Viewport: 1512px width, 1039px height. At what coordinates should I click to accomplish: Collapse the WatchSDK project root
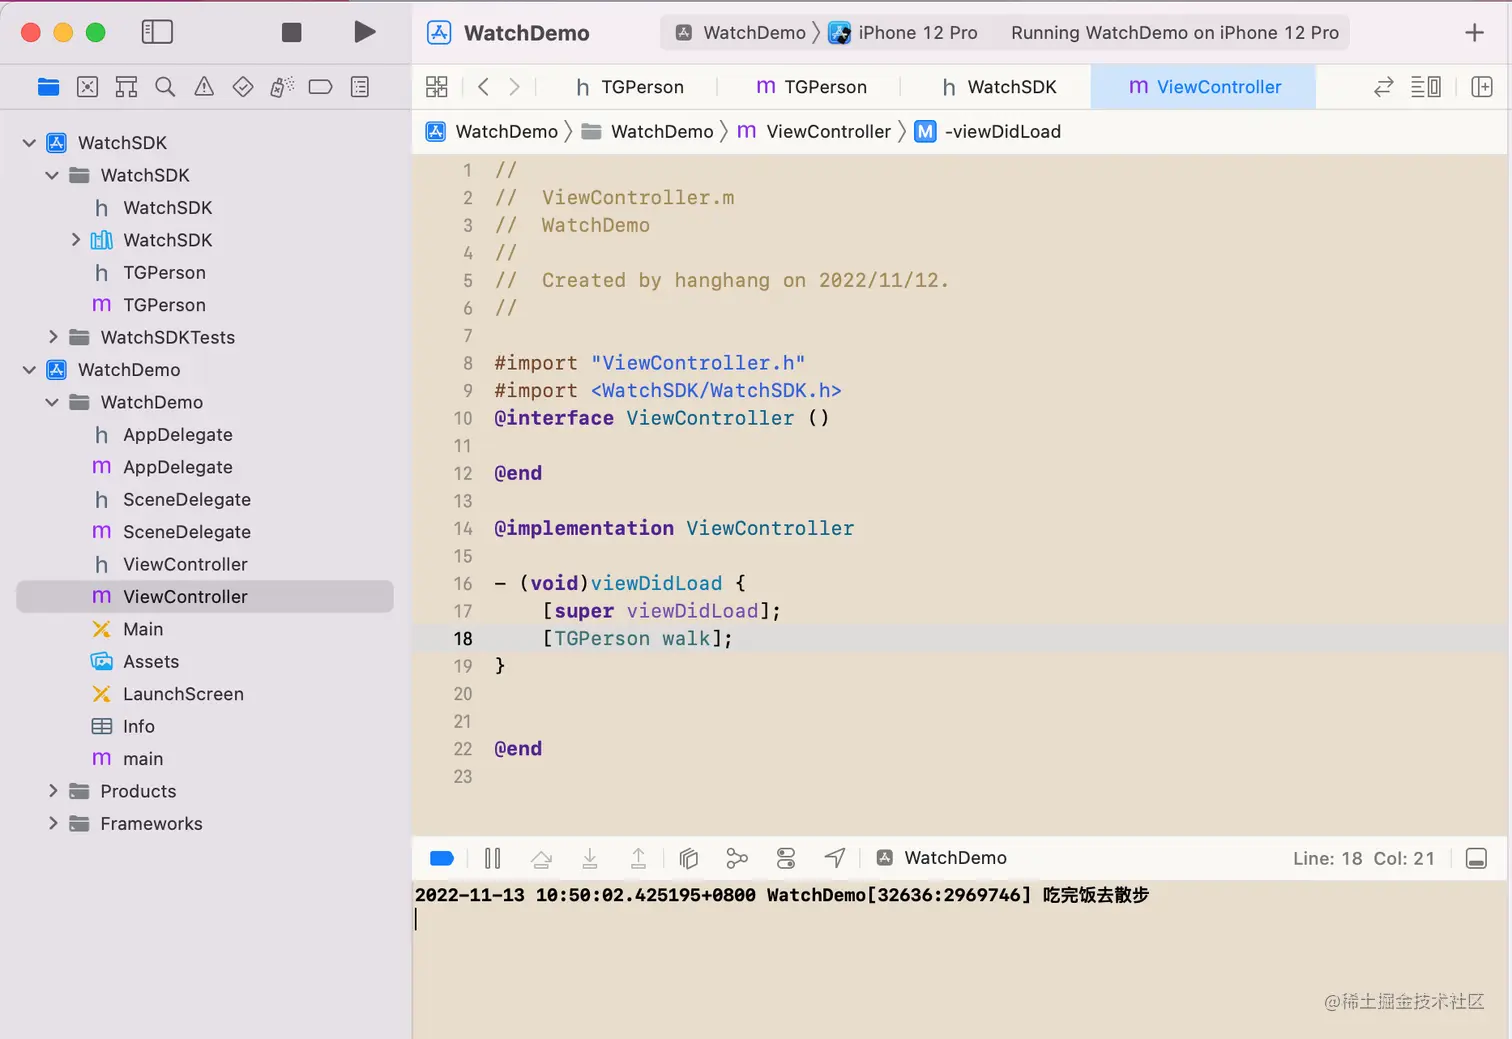(x=29, y=143)
